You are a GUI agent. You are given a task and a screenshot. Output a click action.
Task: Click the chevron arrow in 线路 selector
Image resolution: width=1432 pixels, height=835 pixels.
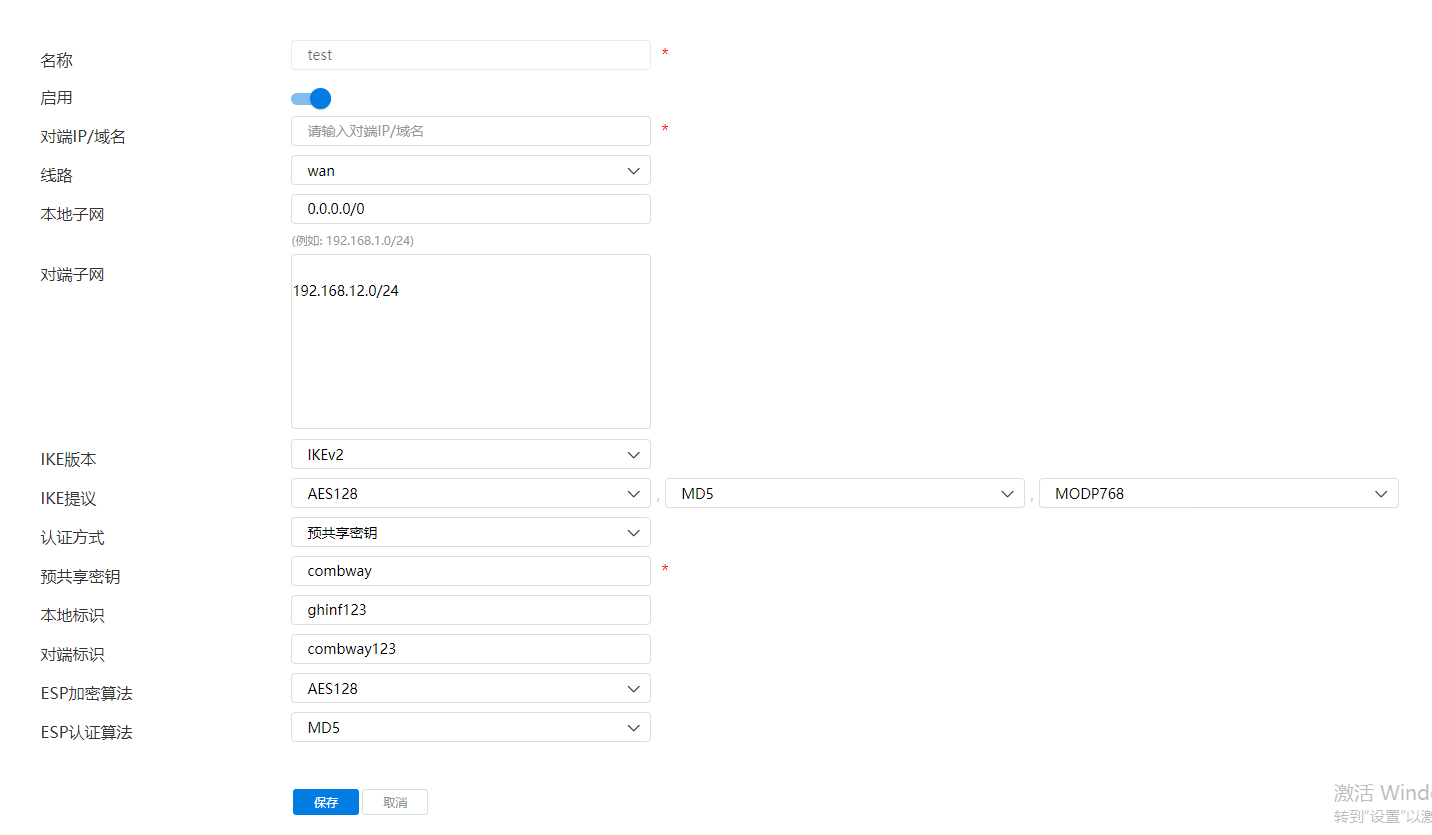633,171
